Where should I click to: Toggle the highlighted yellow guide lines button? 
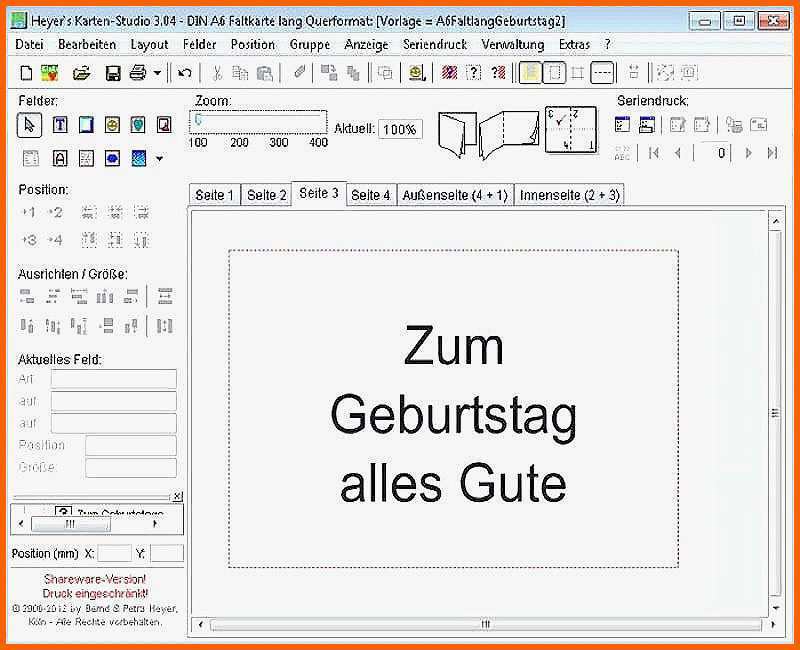(530, 73)
